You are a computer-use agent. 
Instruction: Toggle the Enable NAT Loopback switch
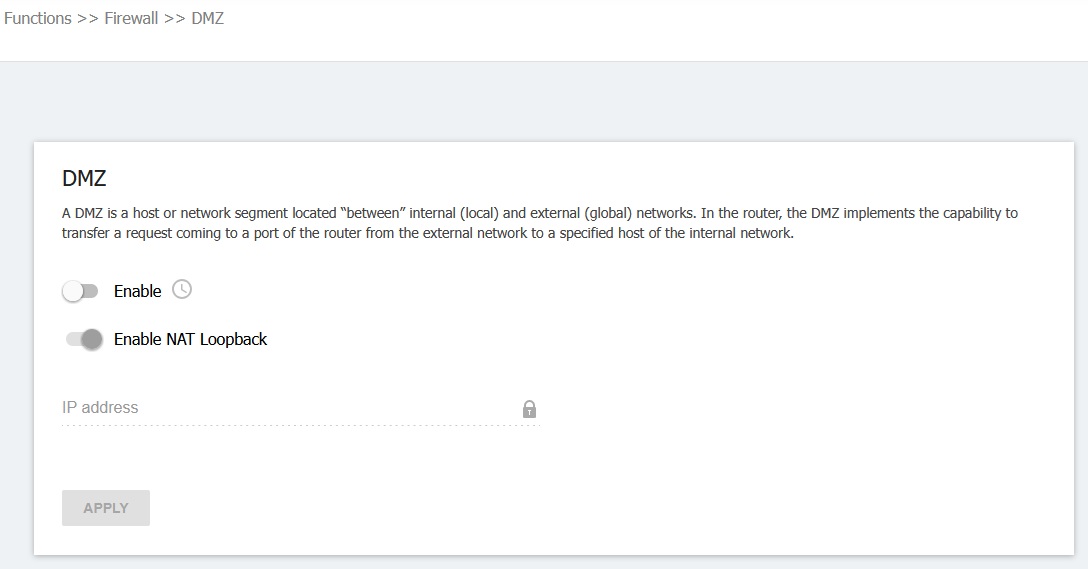[x=83, y=340]
